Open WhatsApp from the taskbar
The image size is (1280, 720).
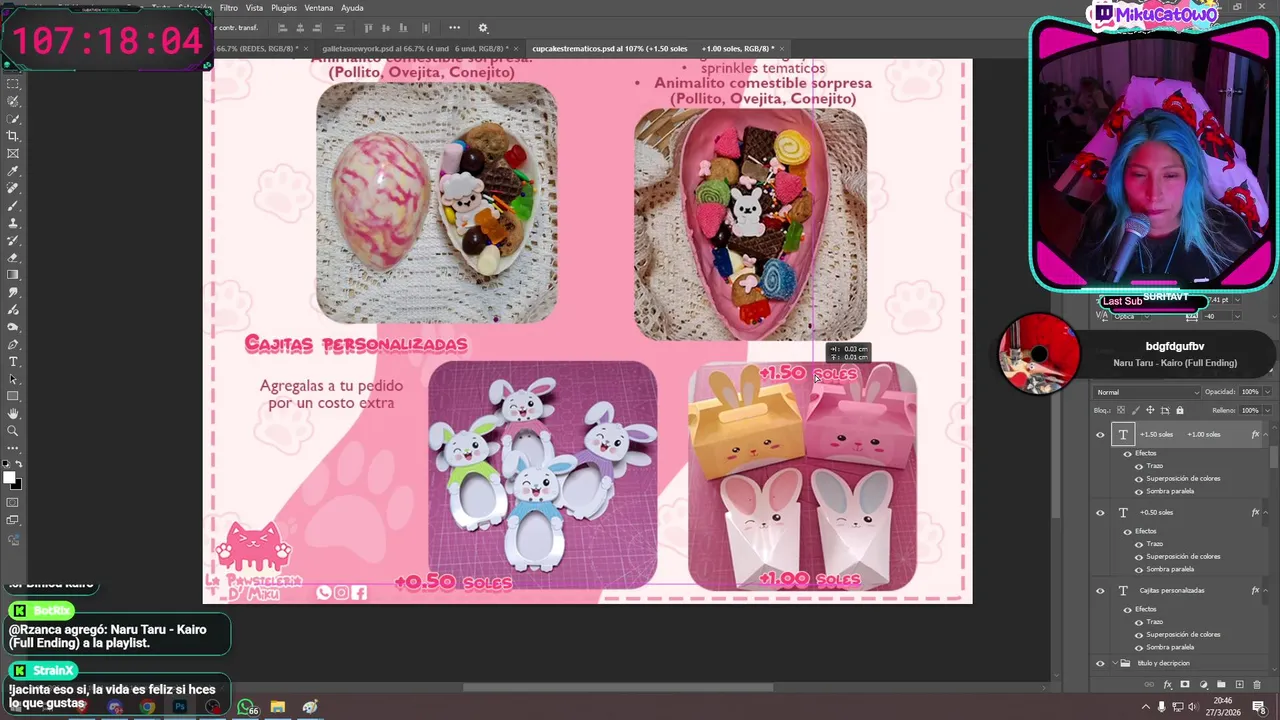tap(246, 707)
